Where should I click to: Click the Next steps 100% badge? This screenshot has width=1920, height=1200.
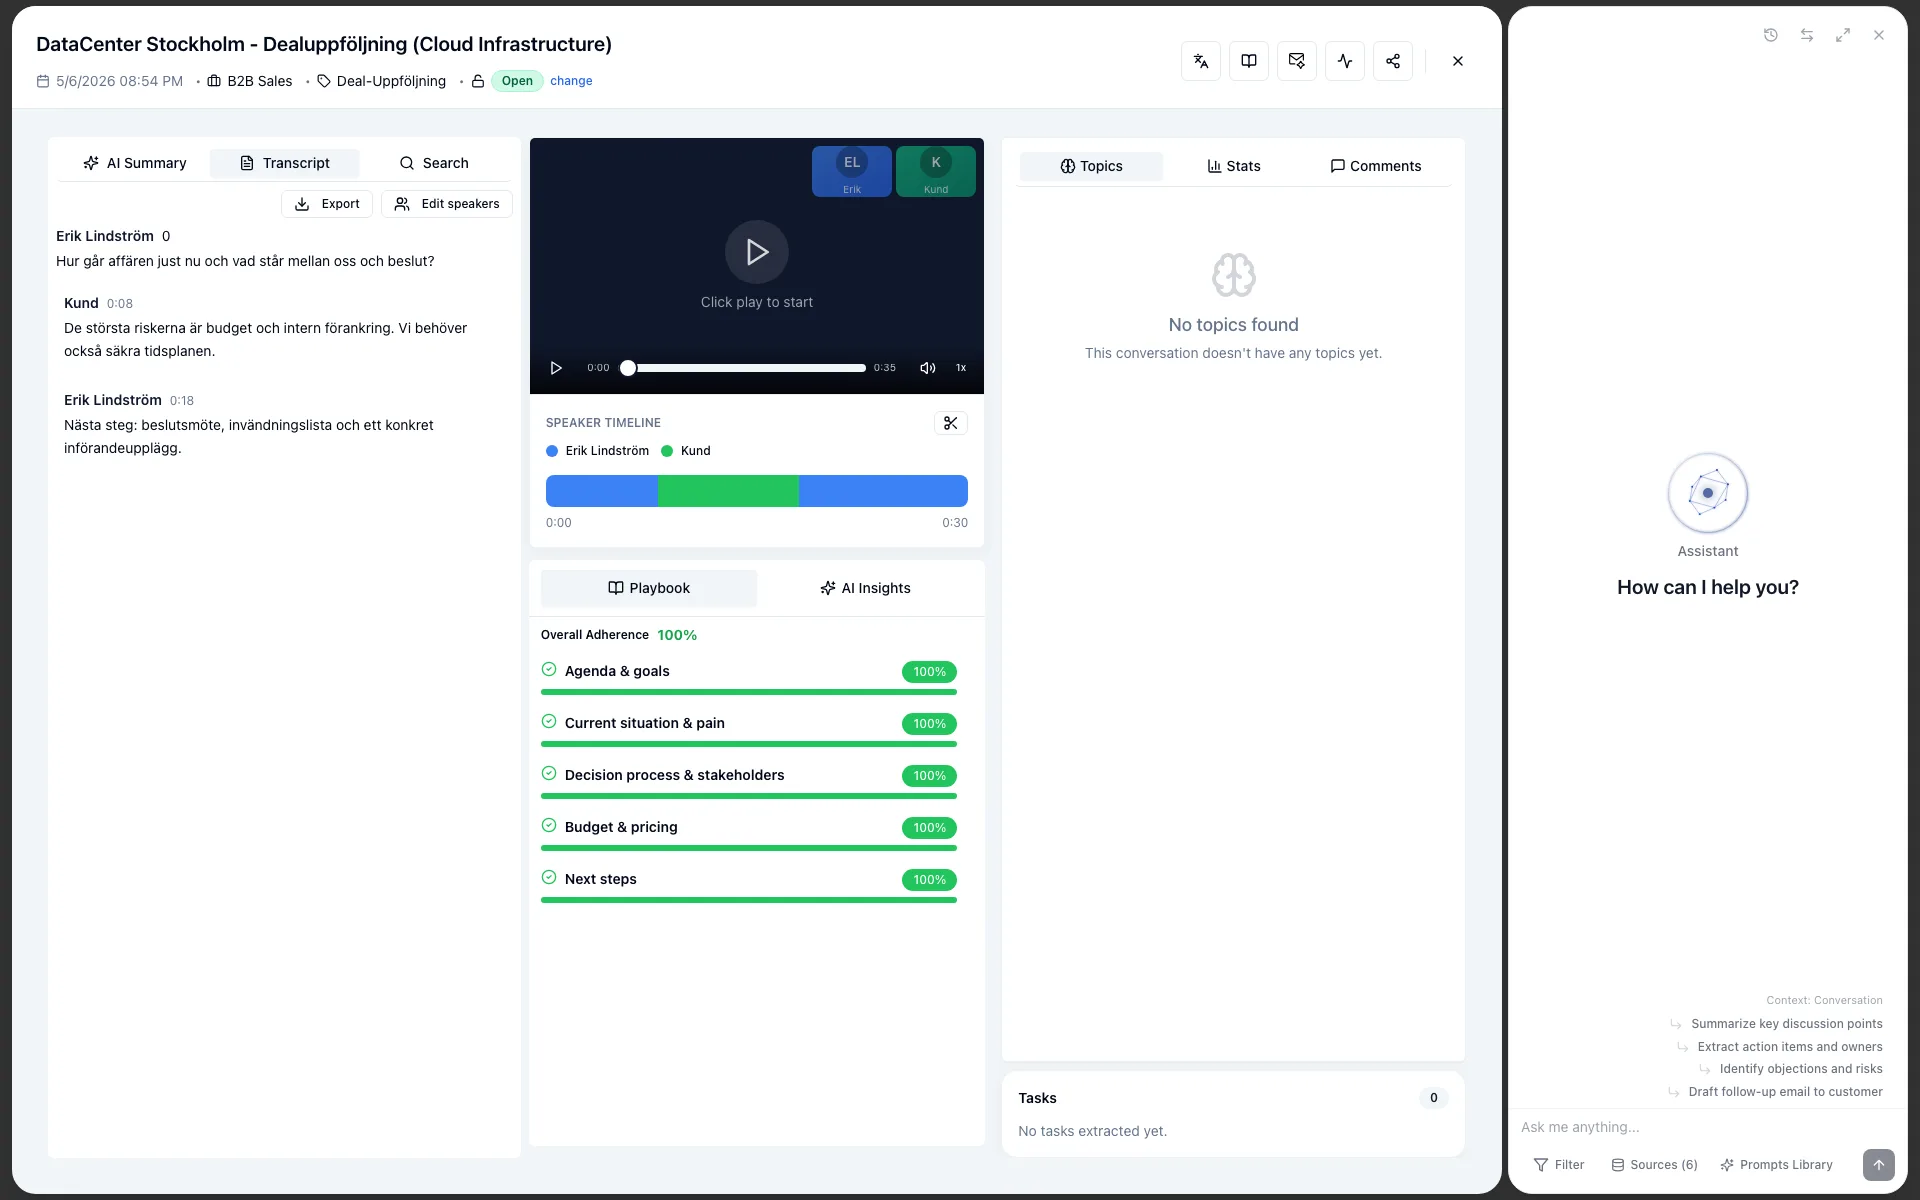click(x=929, y=880)
